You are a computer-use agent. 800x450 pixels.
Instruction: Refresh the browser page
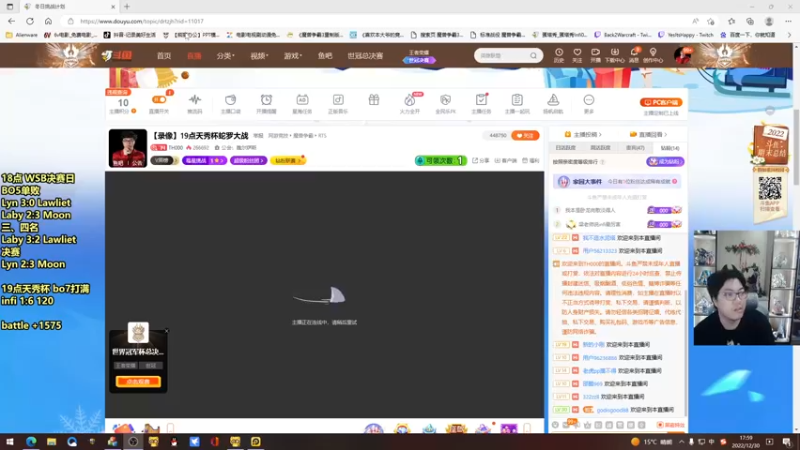[30, 21]
